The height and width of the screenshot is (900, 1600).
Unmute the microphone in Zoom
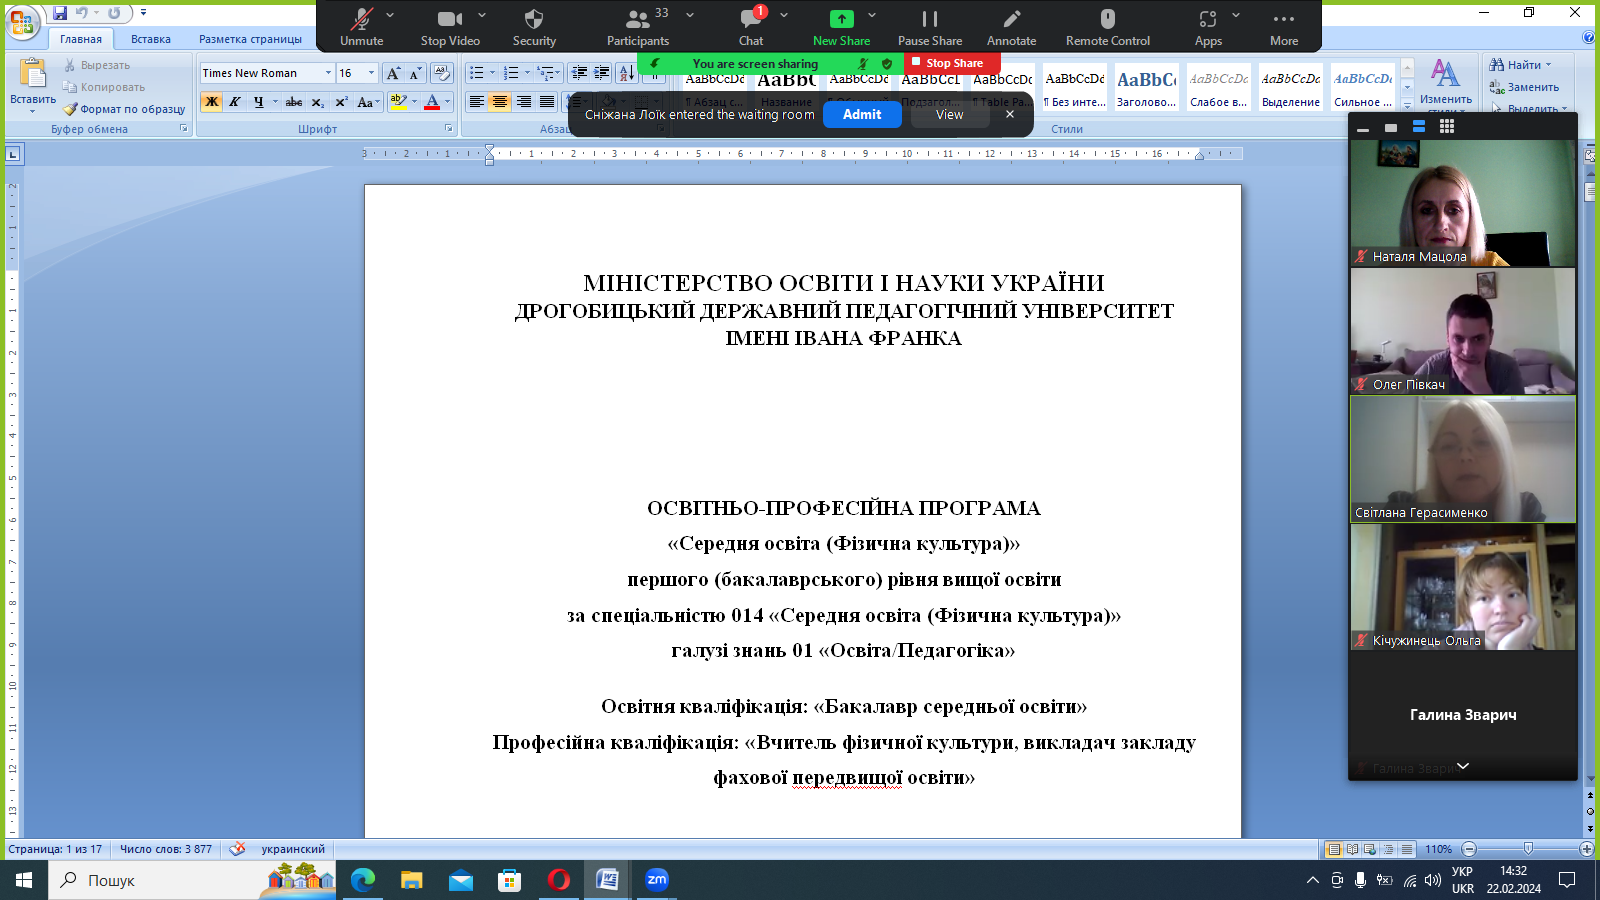click(x=361, y=27)
